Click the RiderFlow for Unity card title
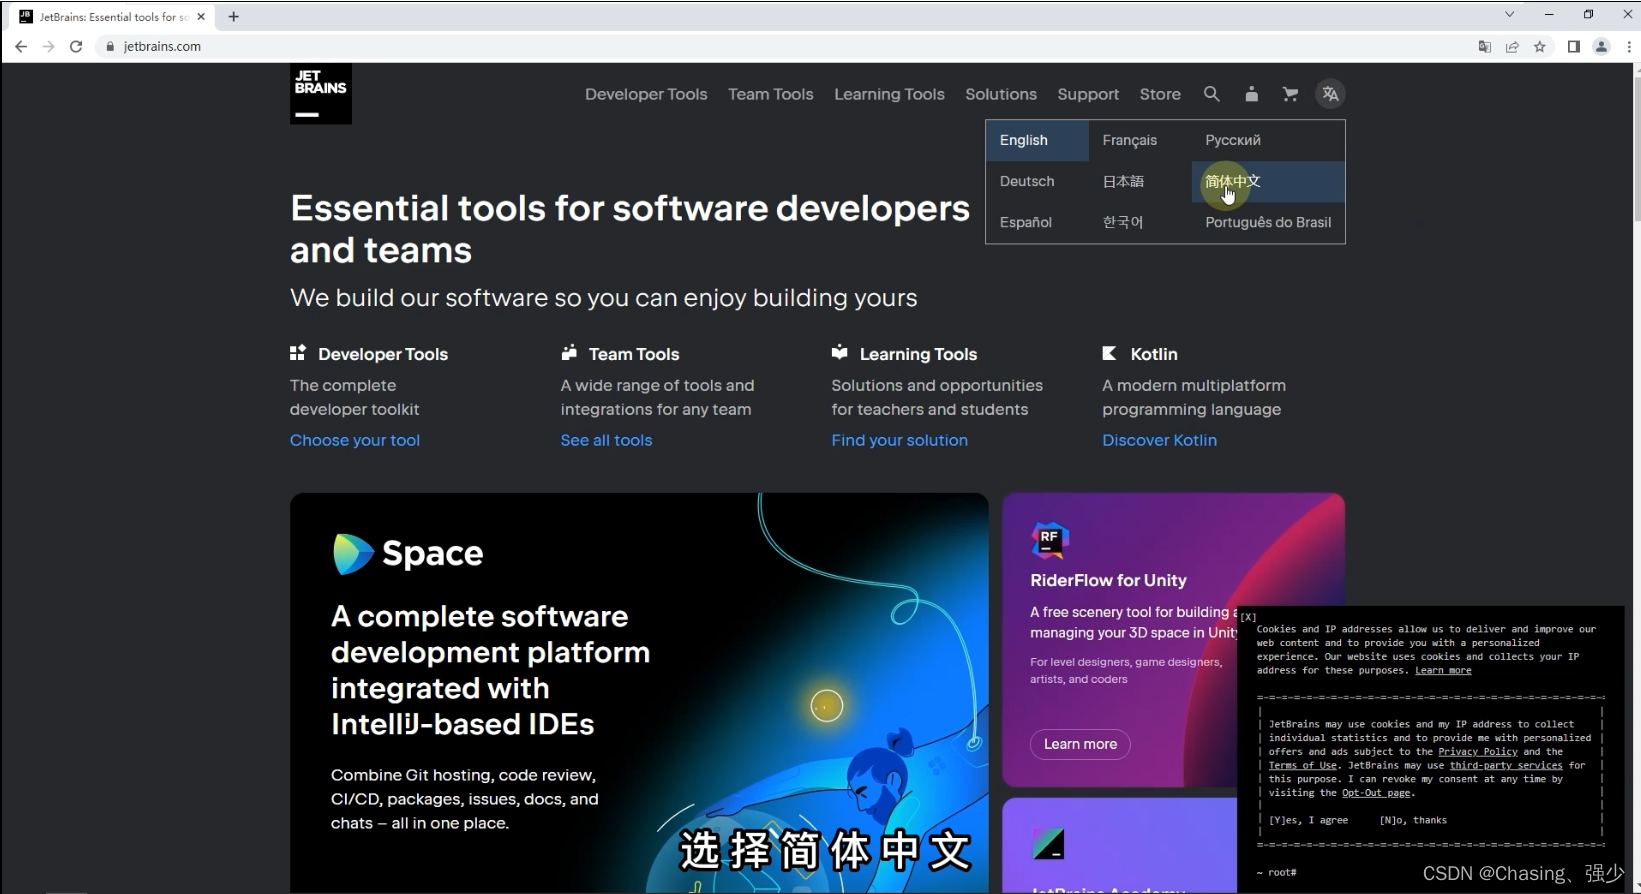 (x=1108, y=580)
